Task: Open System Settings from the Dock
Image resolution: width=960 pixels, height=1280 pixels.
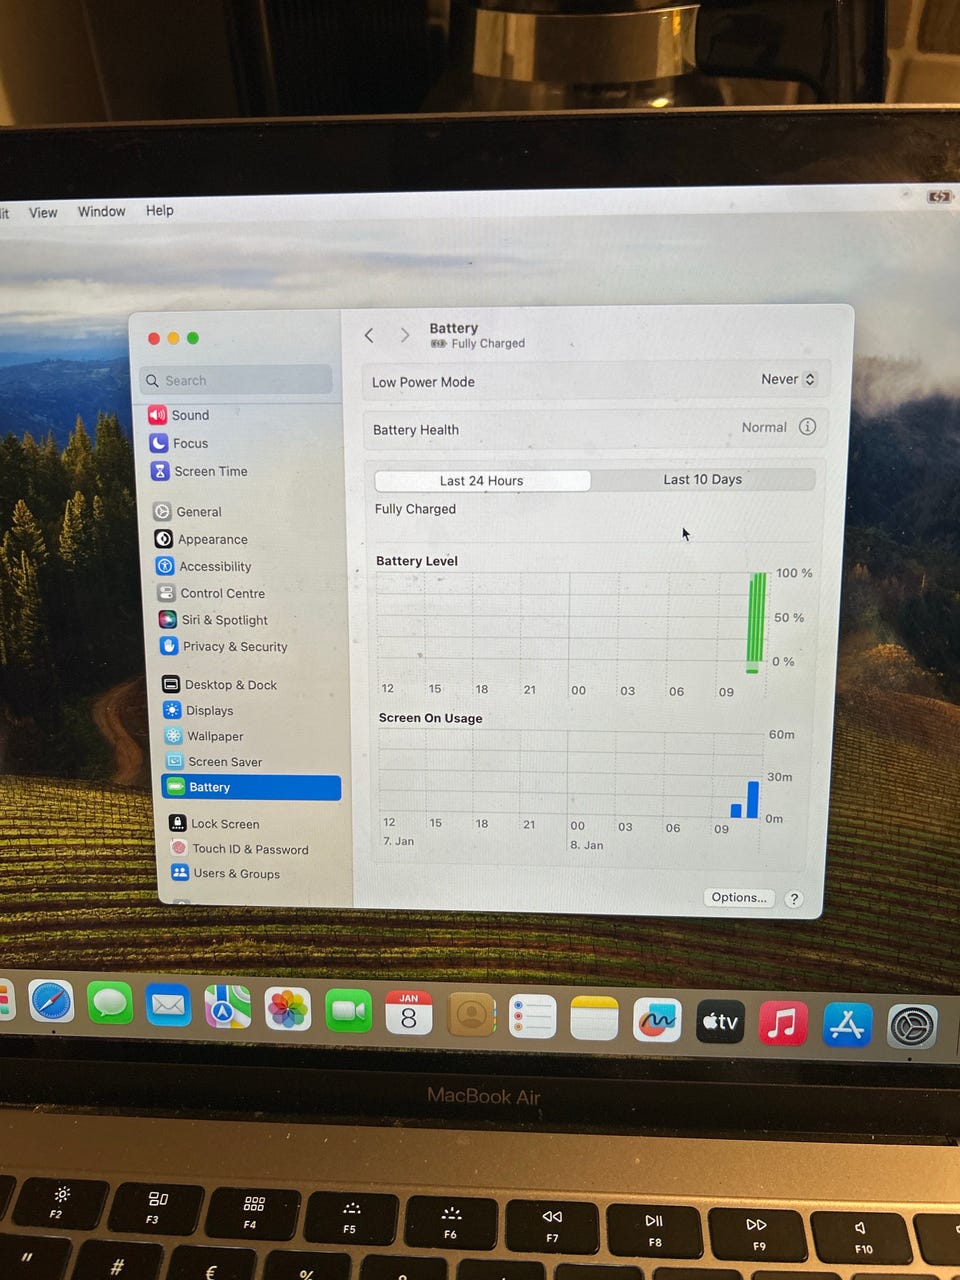Action: click(x=912, y=1027)
